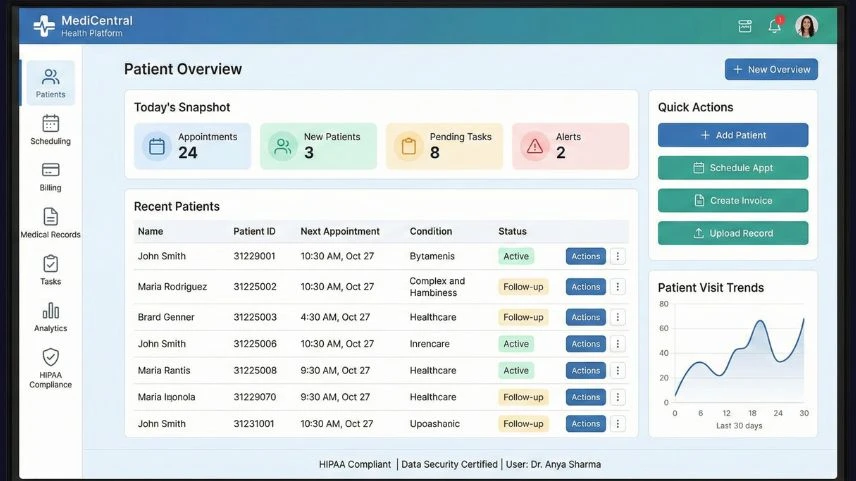Open more options for patient 31225006
Viewport: 856px width, 481px height.
tap(617, 344)
